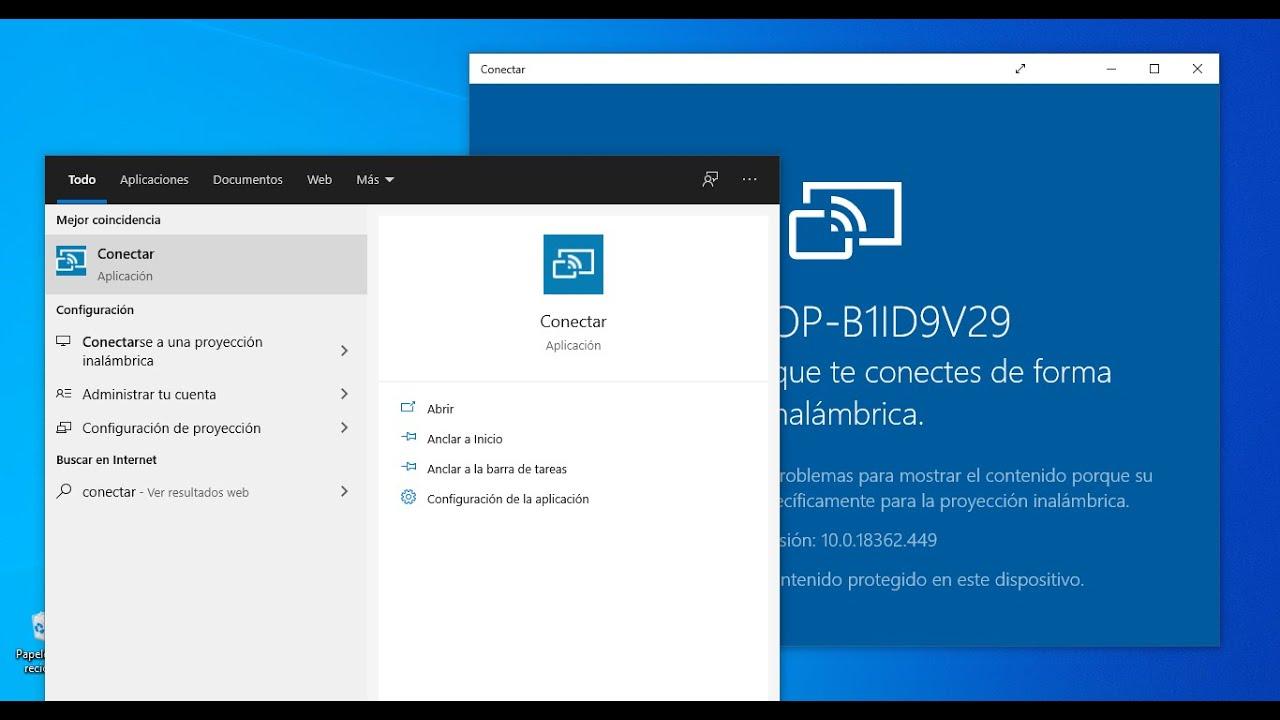
Task: Switch to the Aplicaciones tab
Action: coord(154,179)
